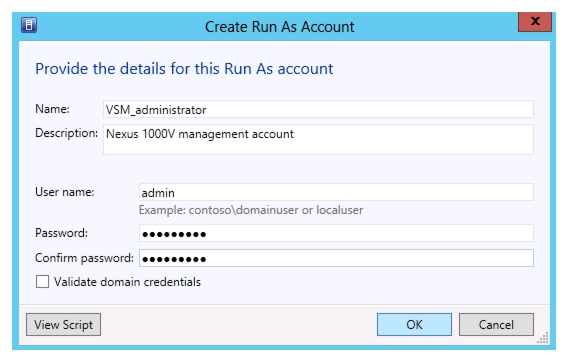Click the Confirm password label
569x363 pixels.
[x=84, y=258]
